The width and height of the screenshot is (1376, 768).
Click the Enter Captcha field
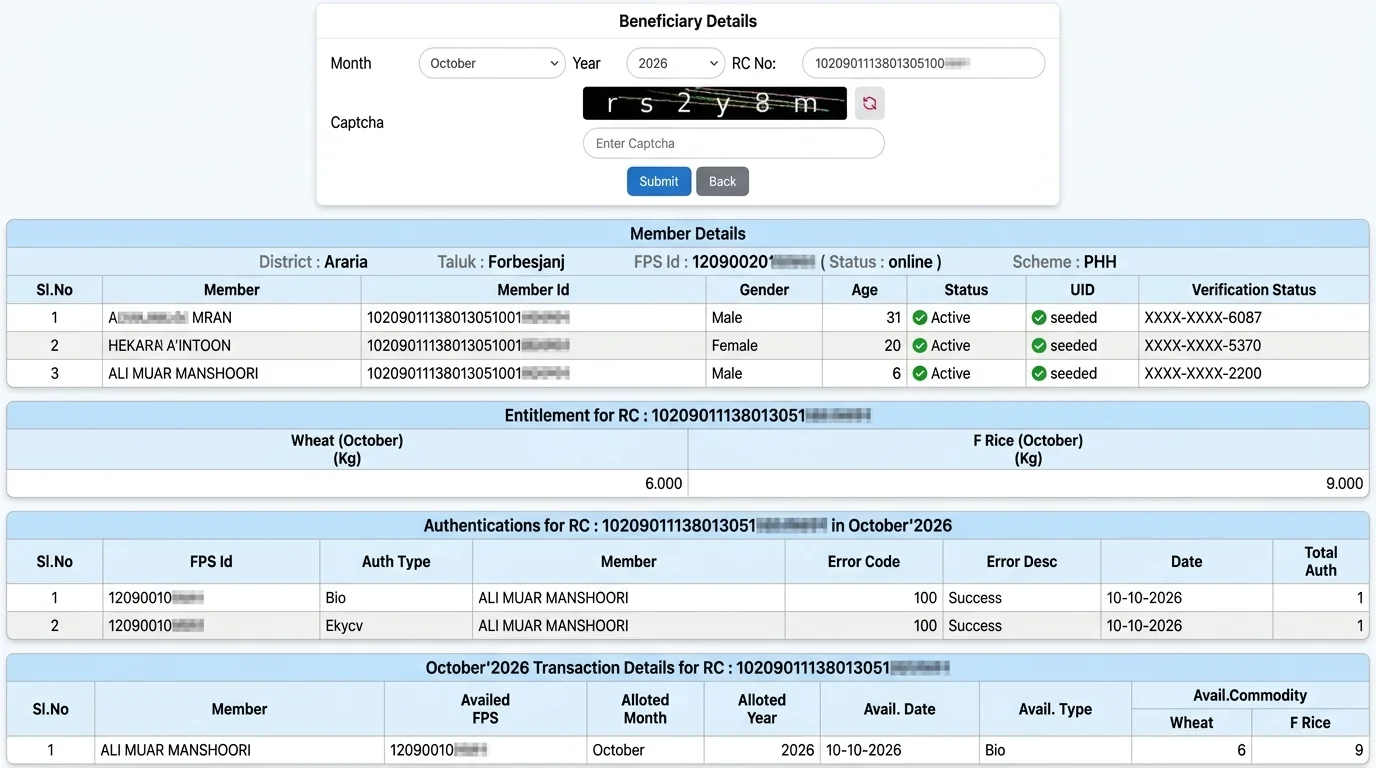click(734, 143)
